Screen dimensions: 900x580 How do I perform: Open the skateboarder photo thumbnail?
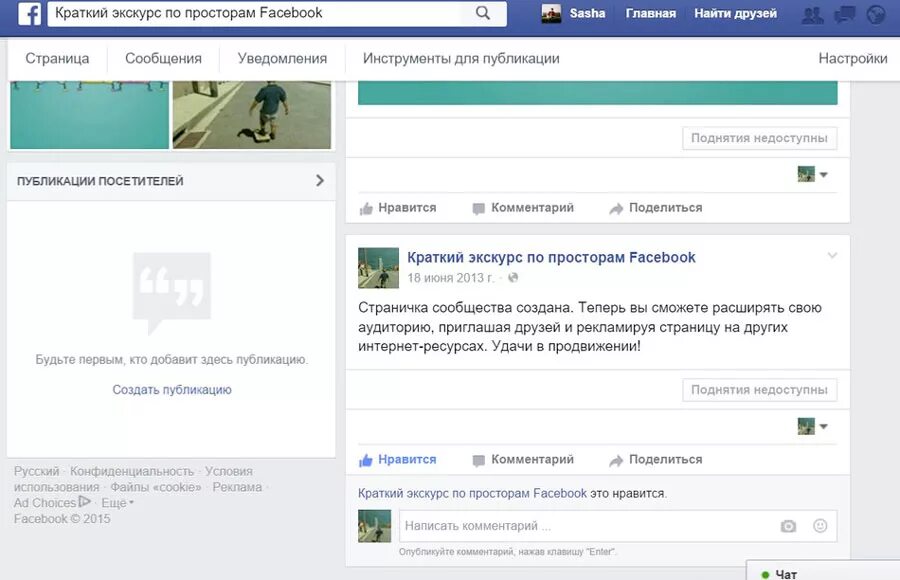coord(252,115)
